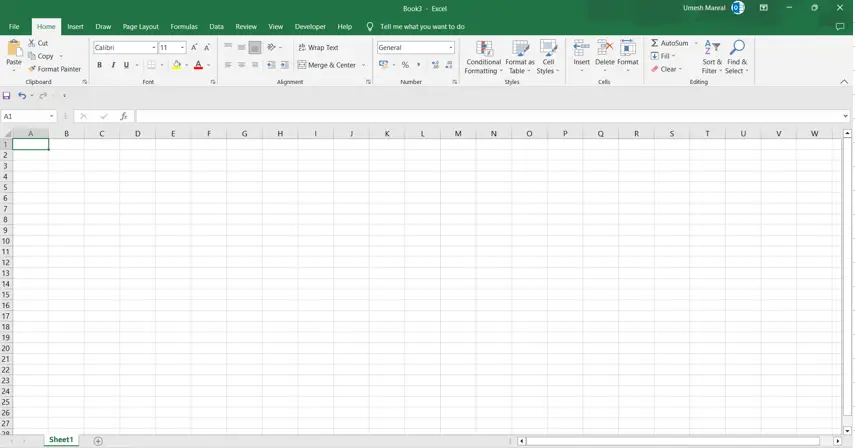The height and width of the screenshot is (448, 855).
Task: Switch to the Insert tab
Action: [x=75, y=26]
